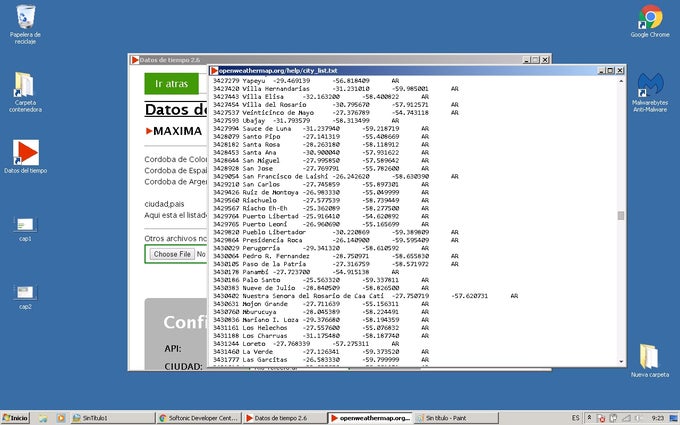Click the scroll up arrow of city list

coord(621,81)
